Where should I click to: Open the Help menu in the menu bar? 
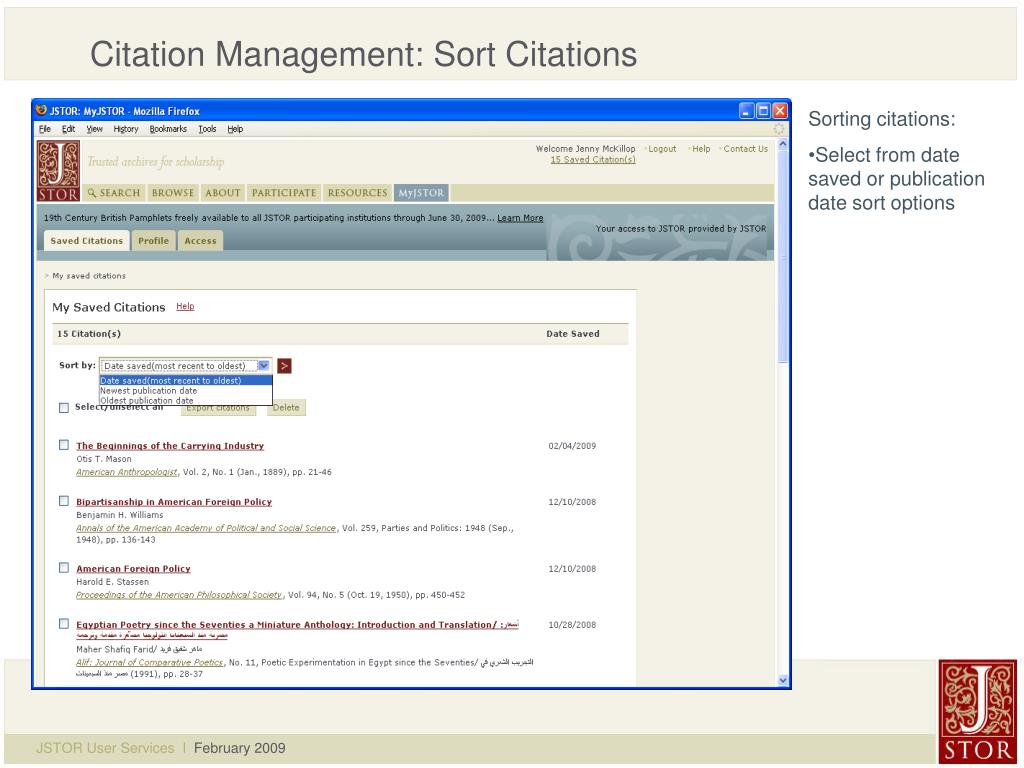point(235,129)
